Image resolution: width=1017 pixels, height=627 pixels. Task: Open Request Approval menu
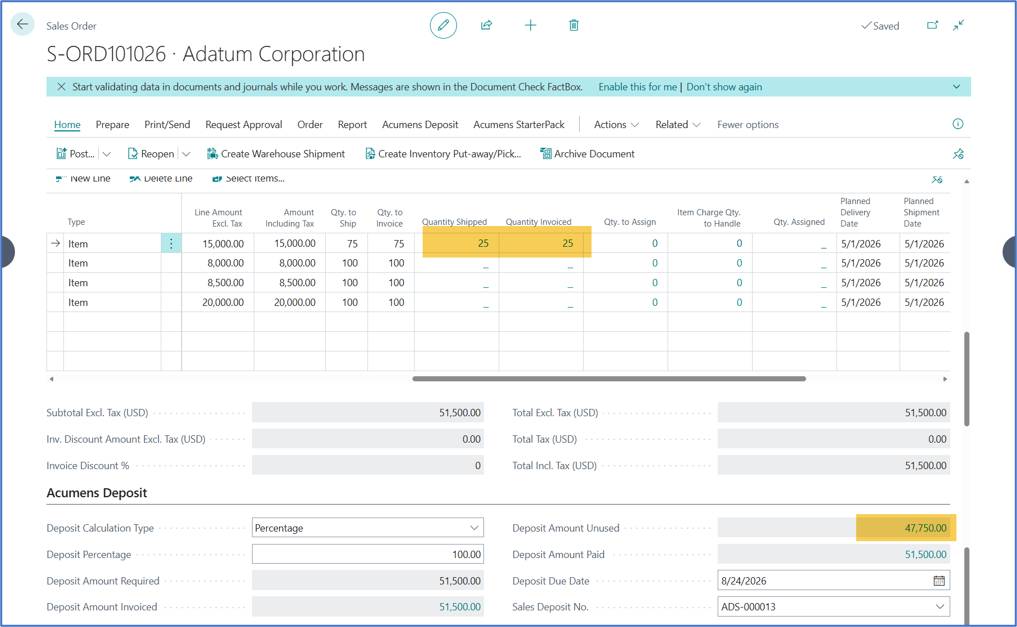[244, 124]
